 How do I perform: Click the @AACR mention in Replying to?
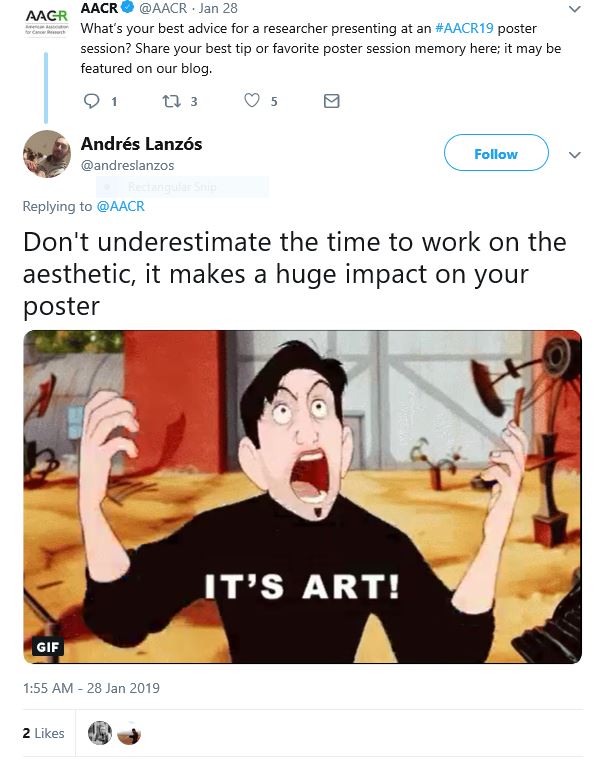pyautogui.click(x=121, y=206)
